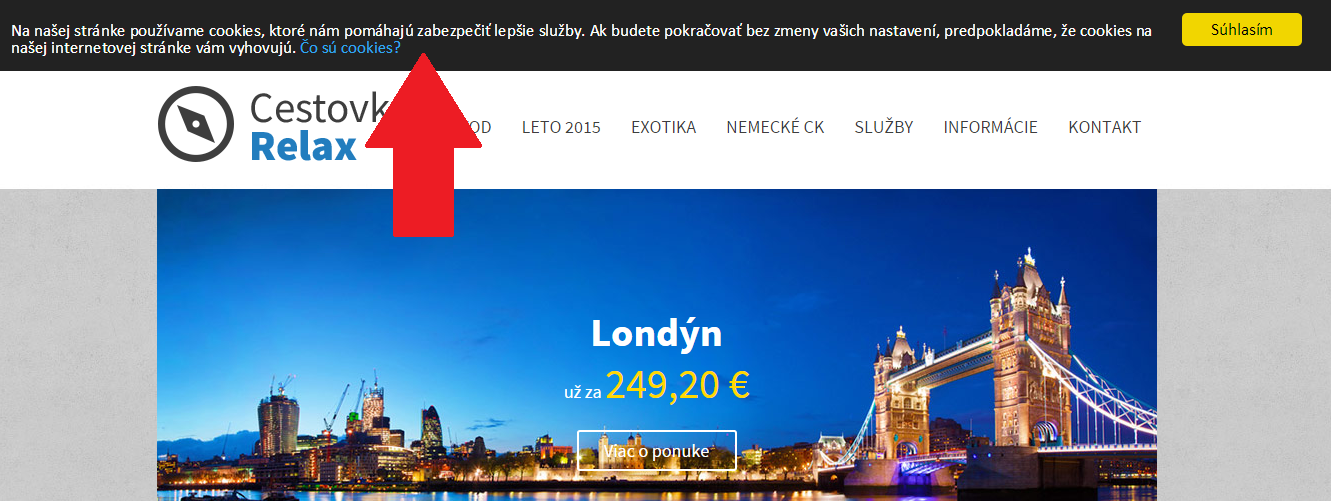The width and height of the screenshot is (1331, 501).
Task: Navigate to the INFORMÁCIE page
Action: (990, 127)
